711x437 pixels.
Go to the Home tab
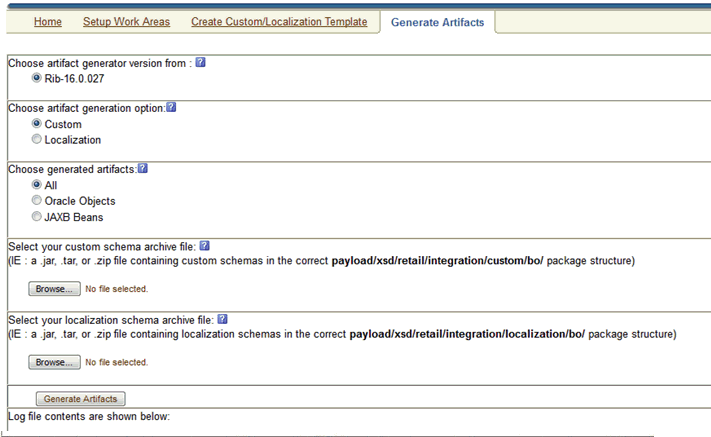[x=48, y=22]
